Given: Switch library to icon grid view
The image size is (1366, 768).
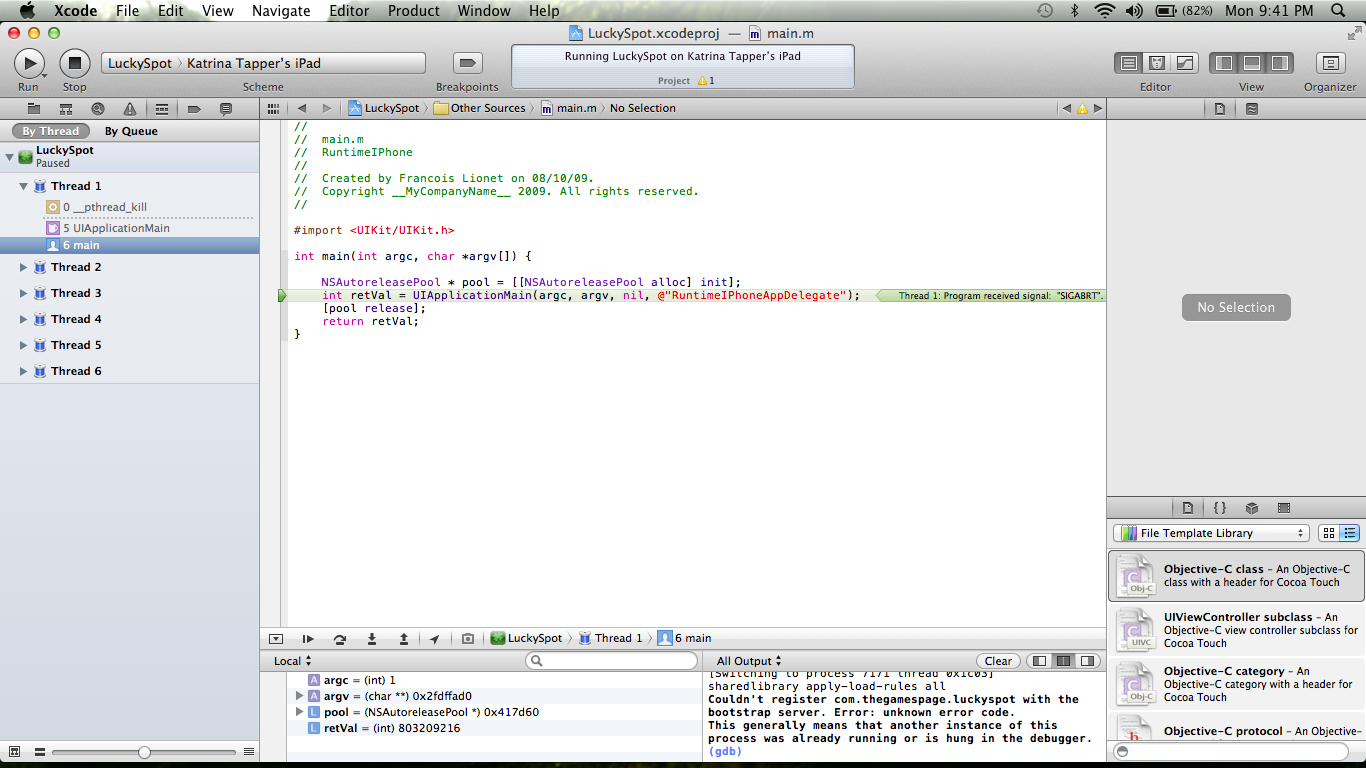Looking at the screenshot, I should tap(1328, 533).
